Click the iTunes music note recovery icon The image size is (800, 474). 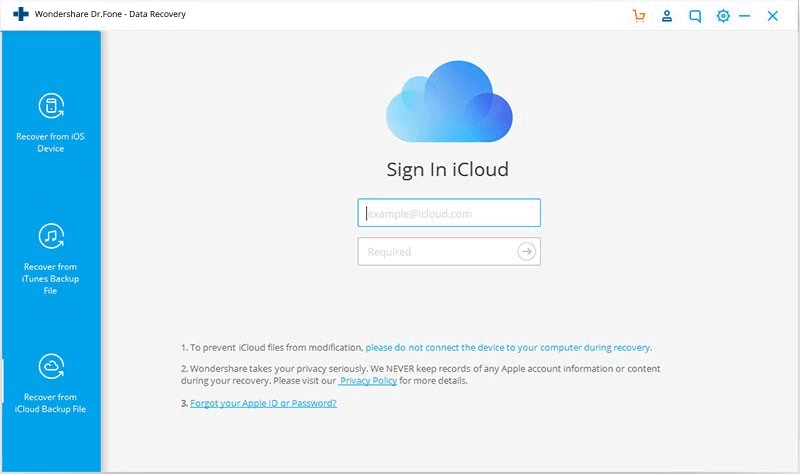51,236
